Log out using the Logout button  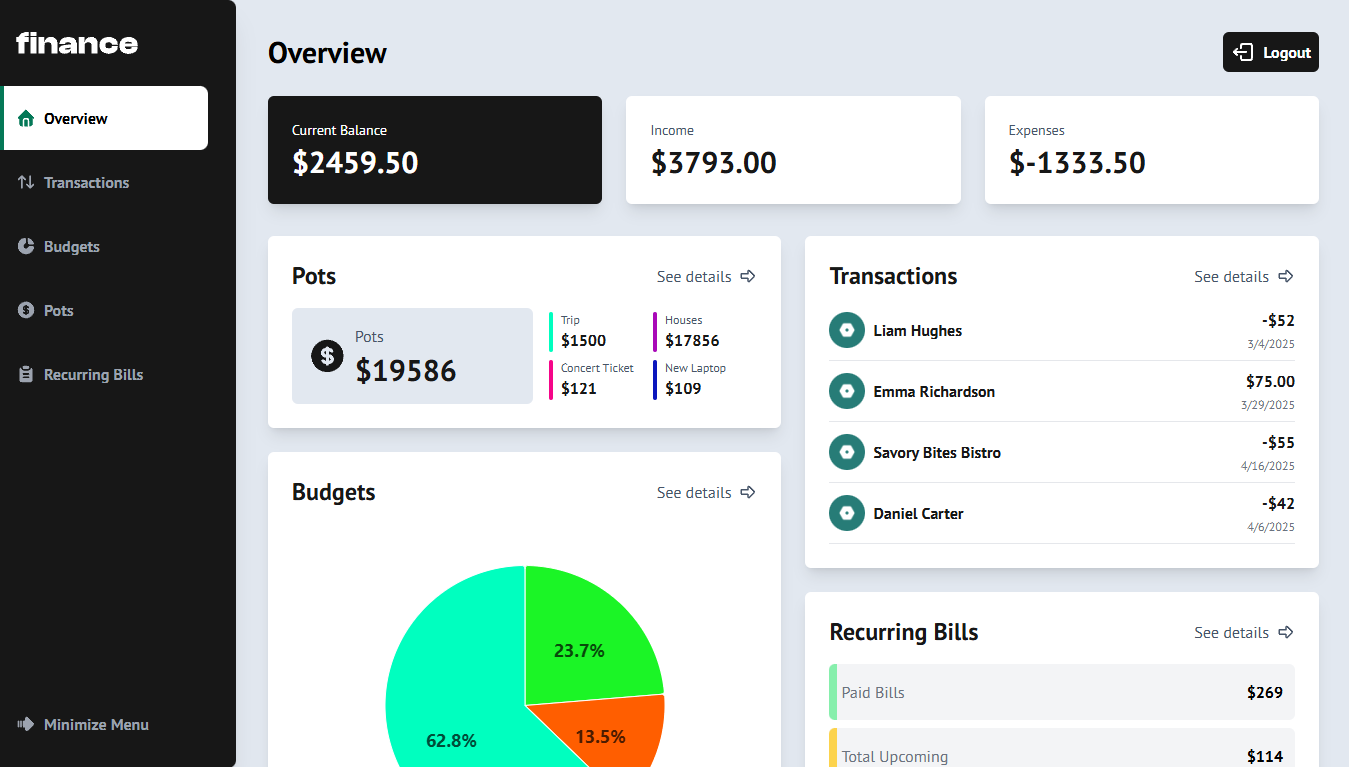(x=1270, y=52)
